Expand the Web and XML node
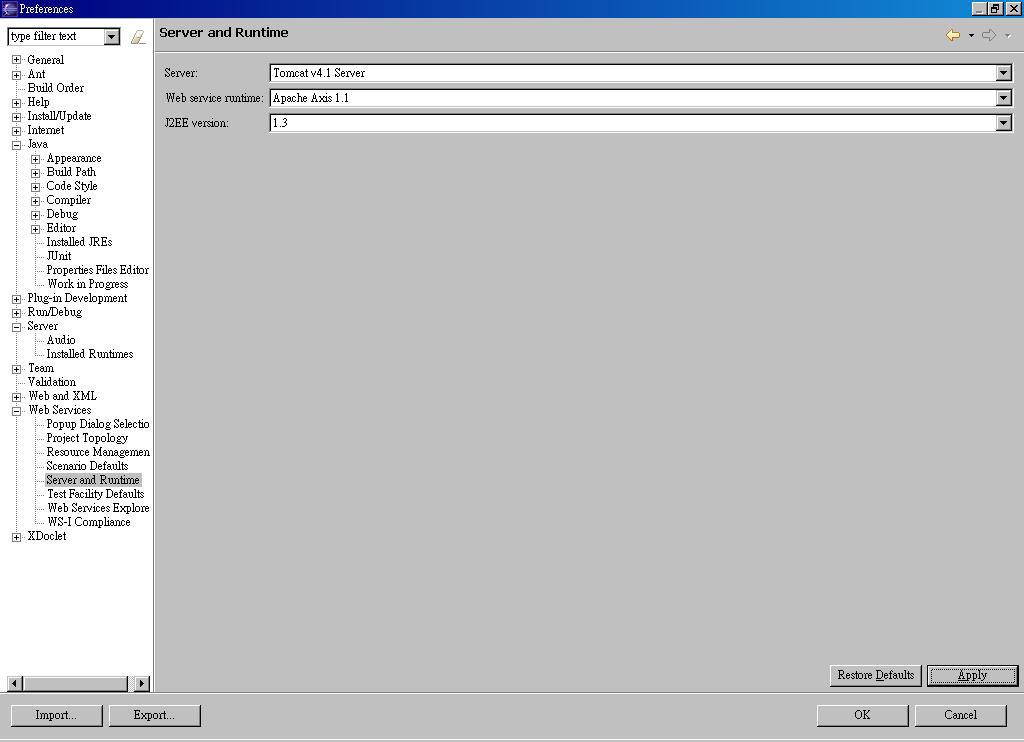The width and height of the screenshot is (1024, 742). point(16,397)
